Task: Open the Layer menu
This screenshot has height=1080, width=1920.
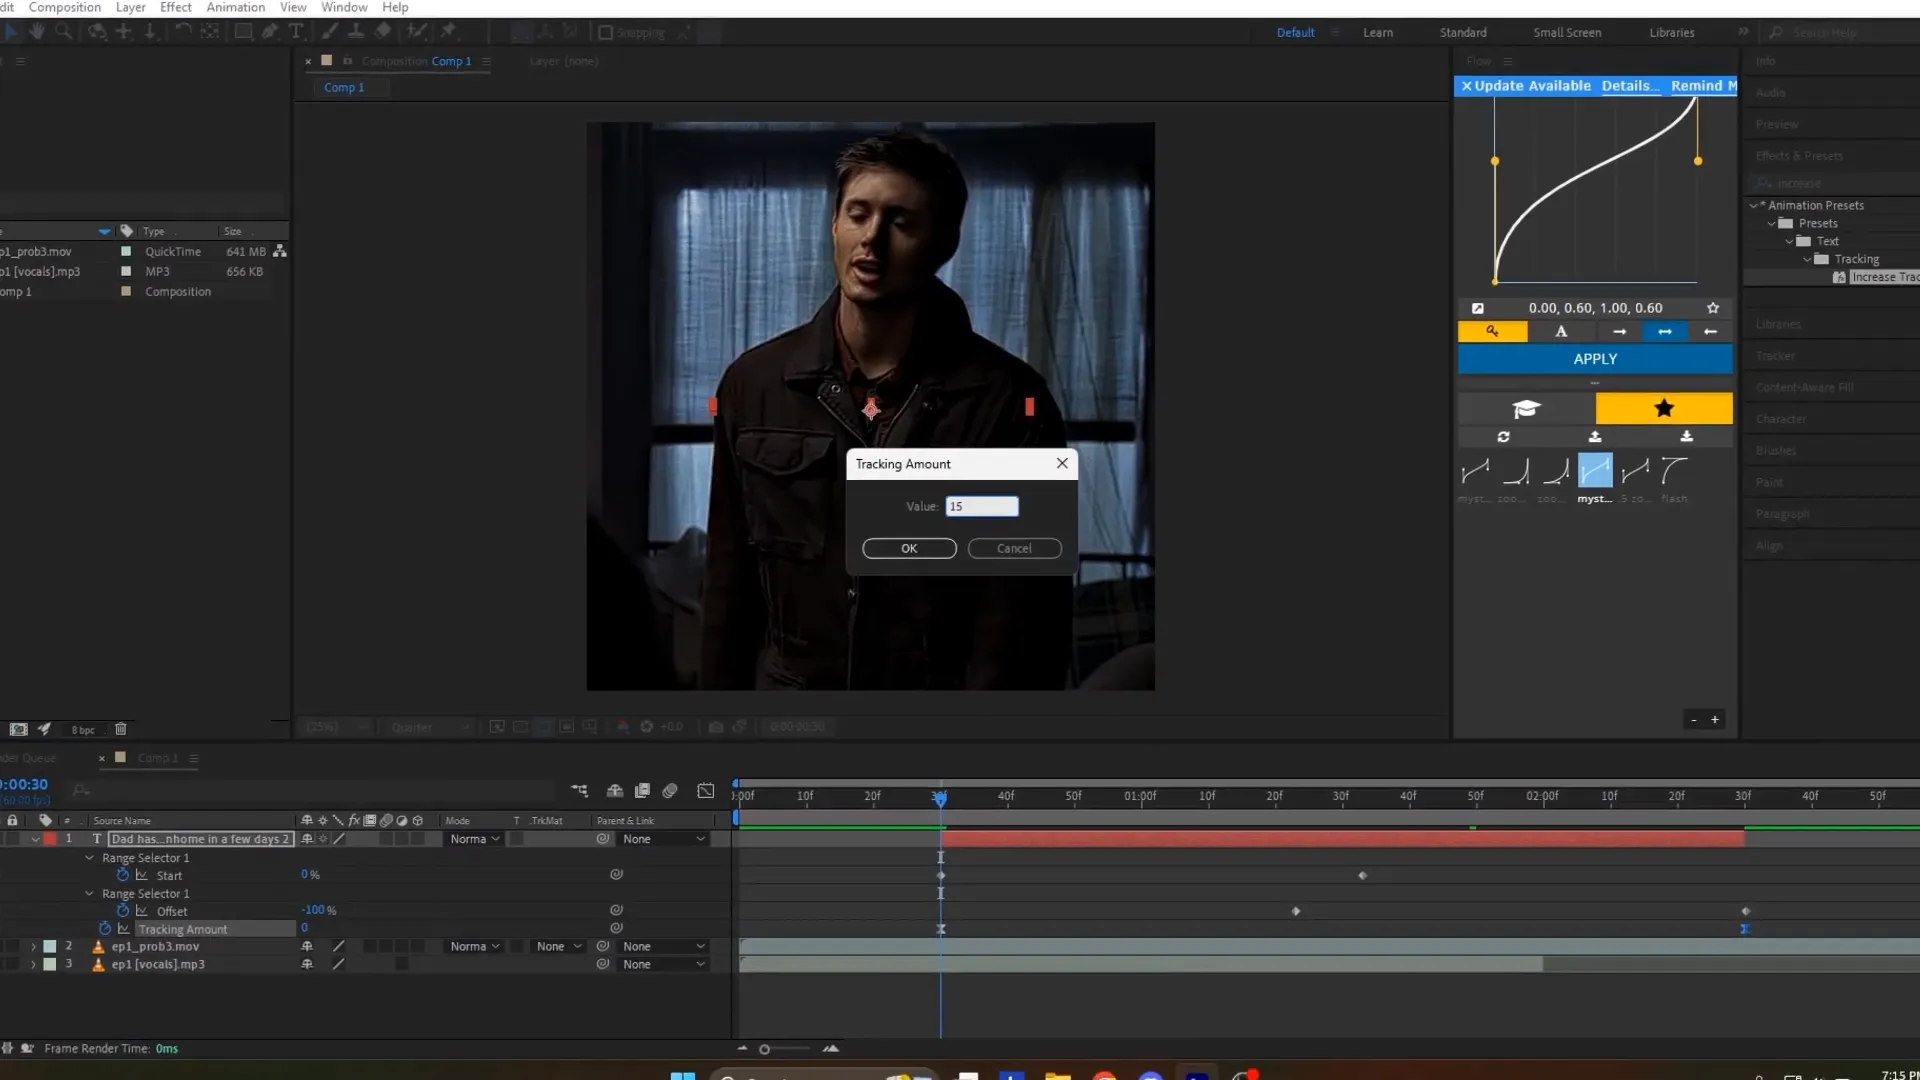Action: [131, 7]
